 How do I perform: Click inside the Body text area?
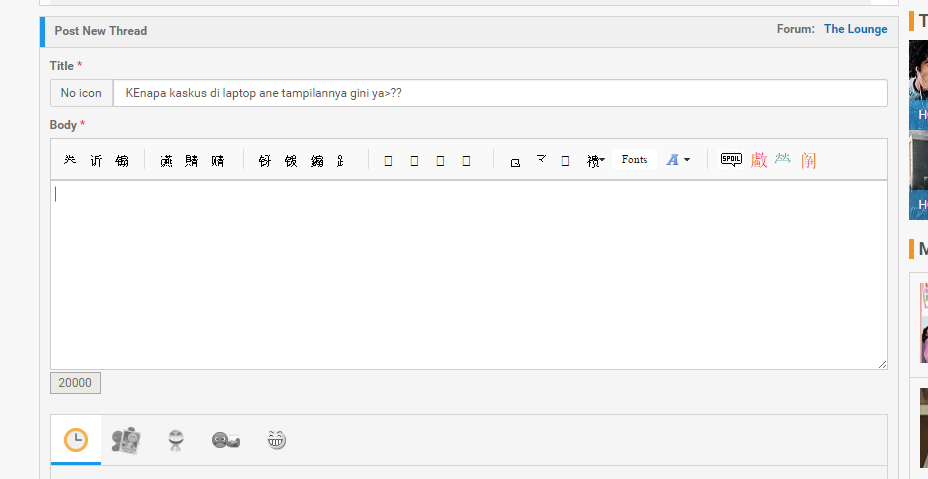pos(469,275)
